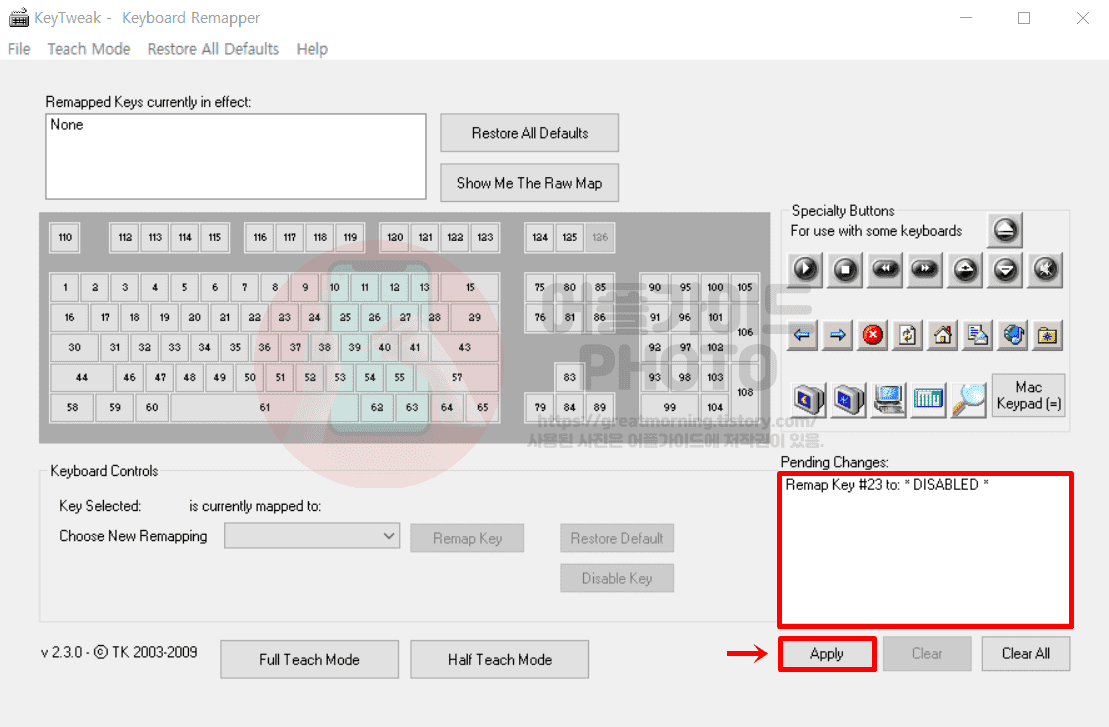Select key 43 on the keyboard map
1109x727 pixels.
[x=465, y=347]
